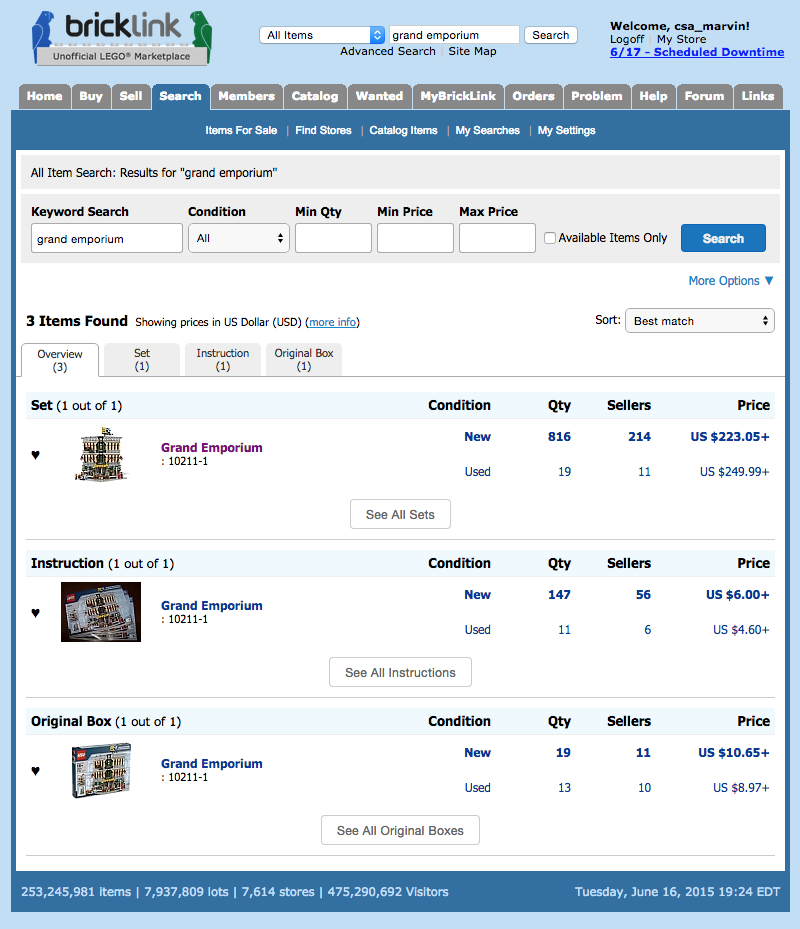
Task: Open Grand Emporium instruction title link
Action: pyautogui.click(x=212, y=606)
